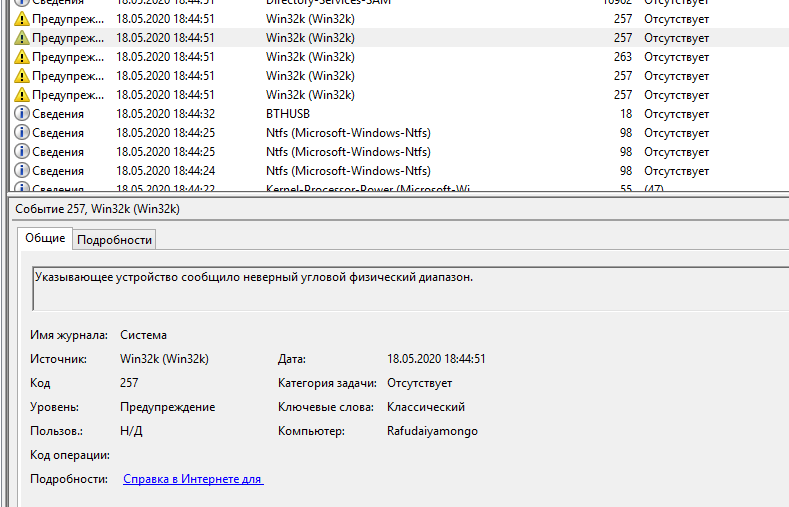Click event code 263 in the list
The height and width of the screenshot is (507, 789).
click(x=622, y=57)
